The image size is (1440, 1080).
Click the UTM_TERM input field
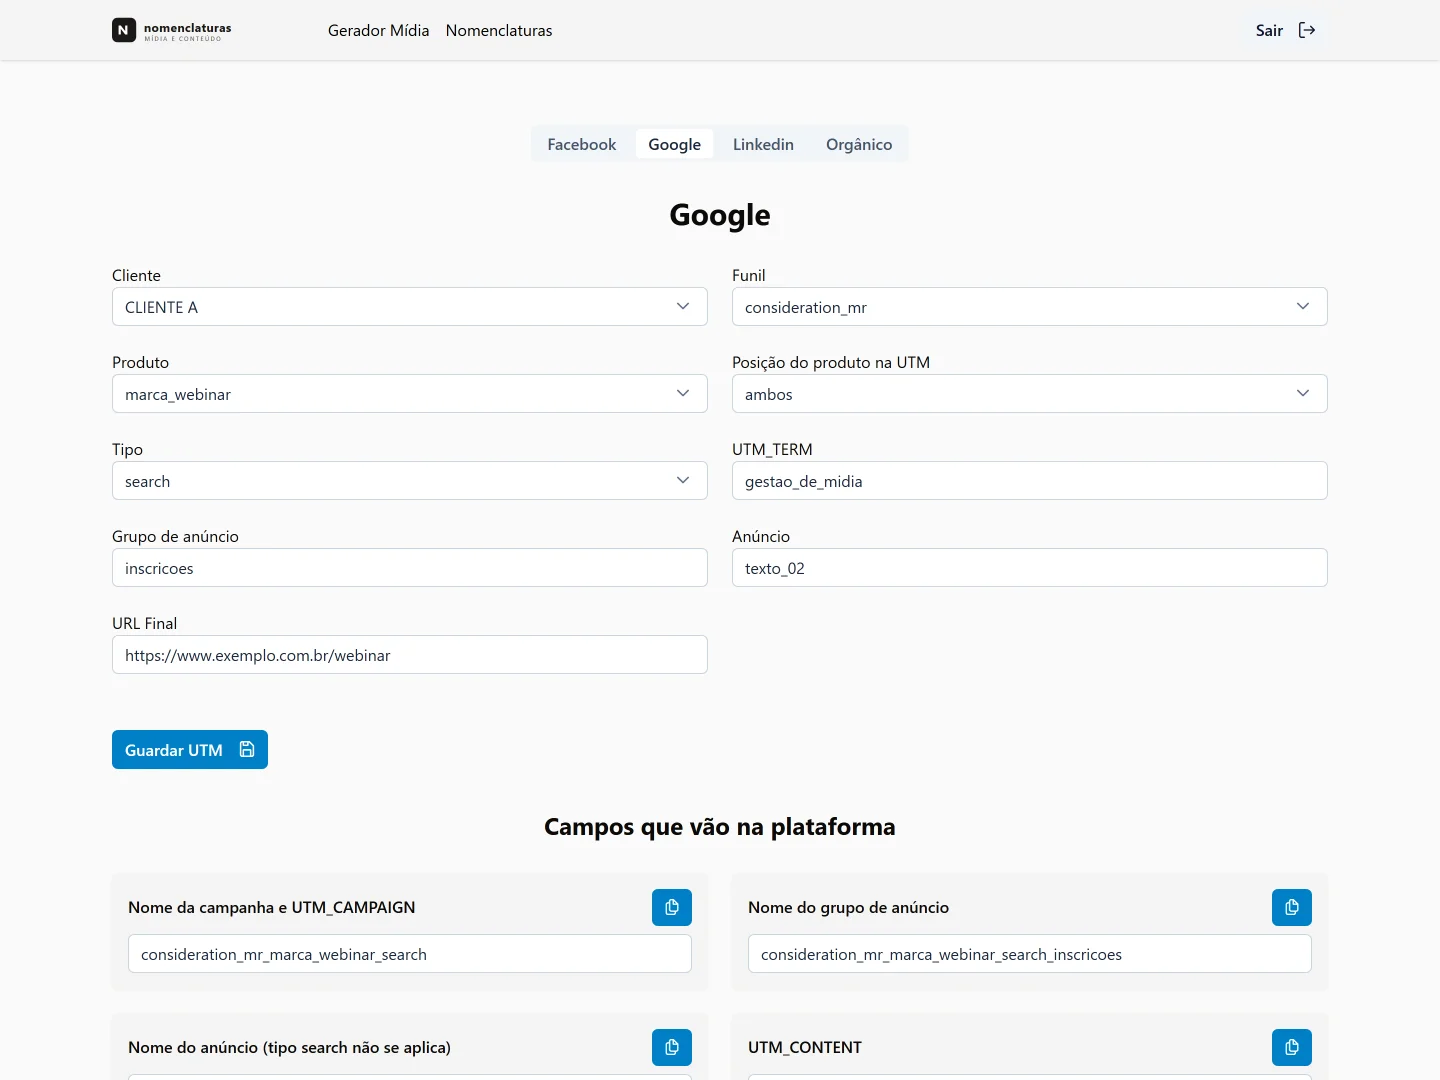pyautogui.click(x=1030, y=481)
